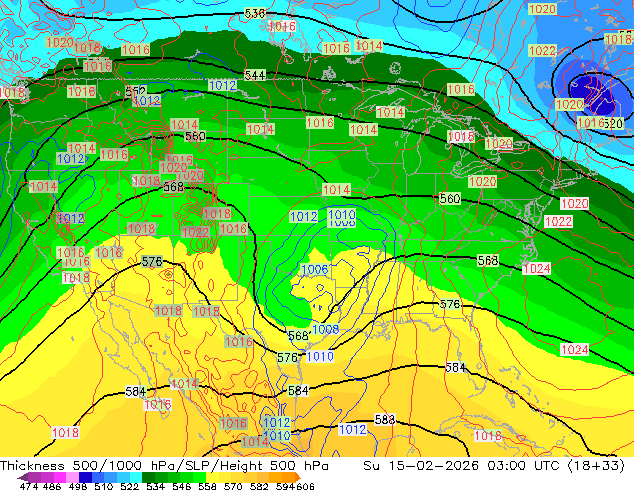Click the fully visible blue 1008 label
This screenshot has width=634, height=490.
325,329
